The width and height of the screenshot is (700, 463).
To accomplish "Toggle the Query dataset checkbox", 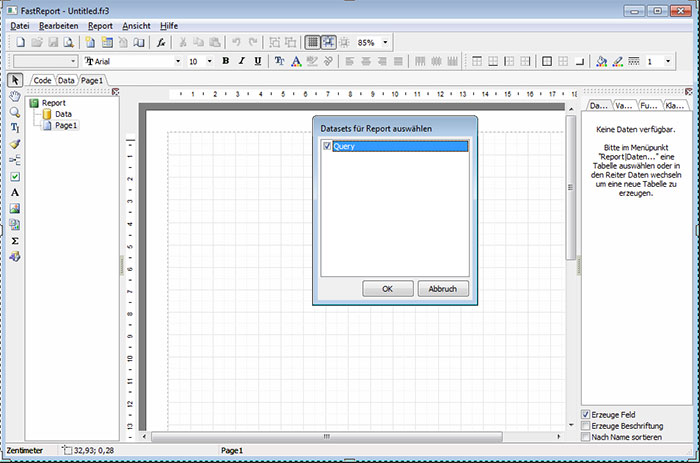I will 327,147.
